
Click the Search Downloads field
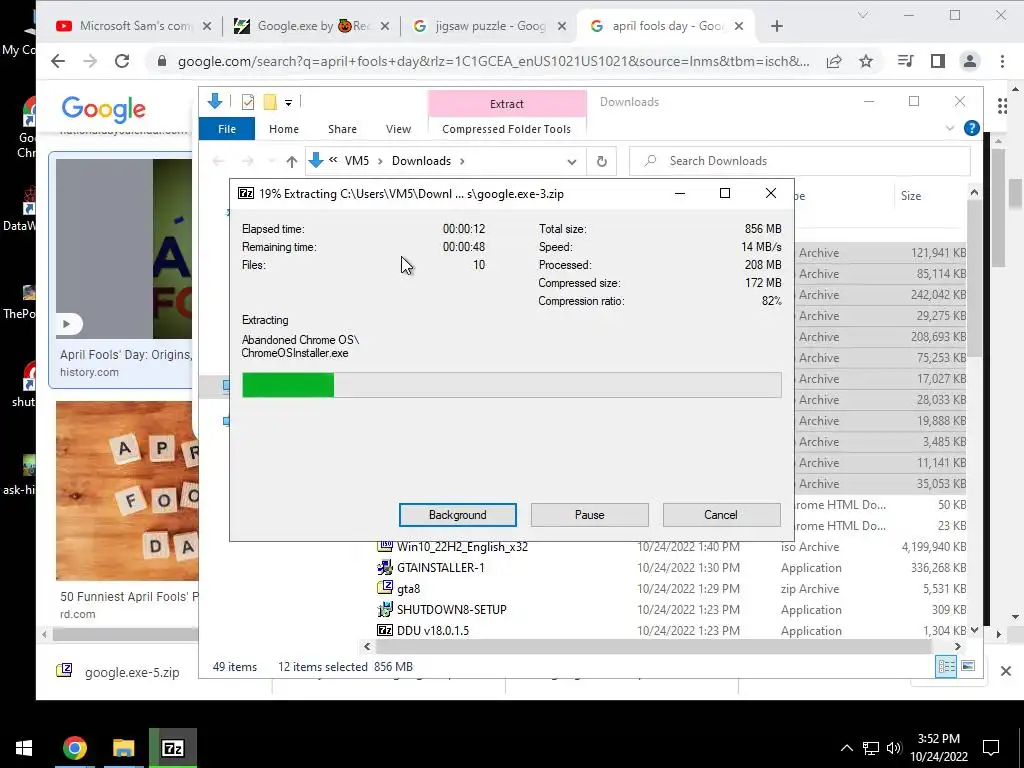point(799,161)
